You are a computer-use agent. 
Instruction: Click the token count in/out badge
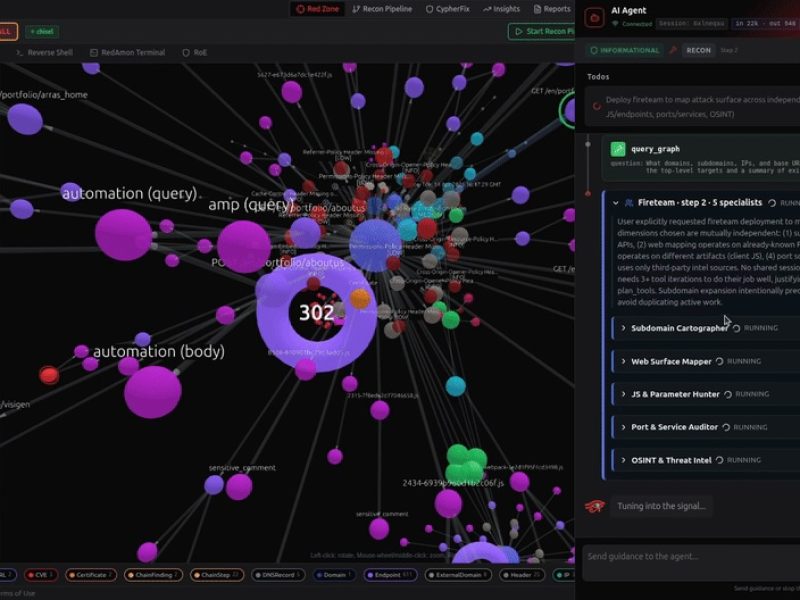pos(765,23)
